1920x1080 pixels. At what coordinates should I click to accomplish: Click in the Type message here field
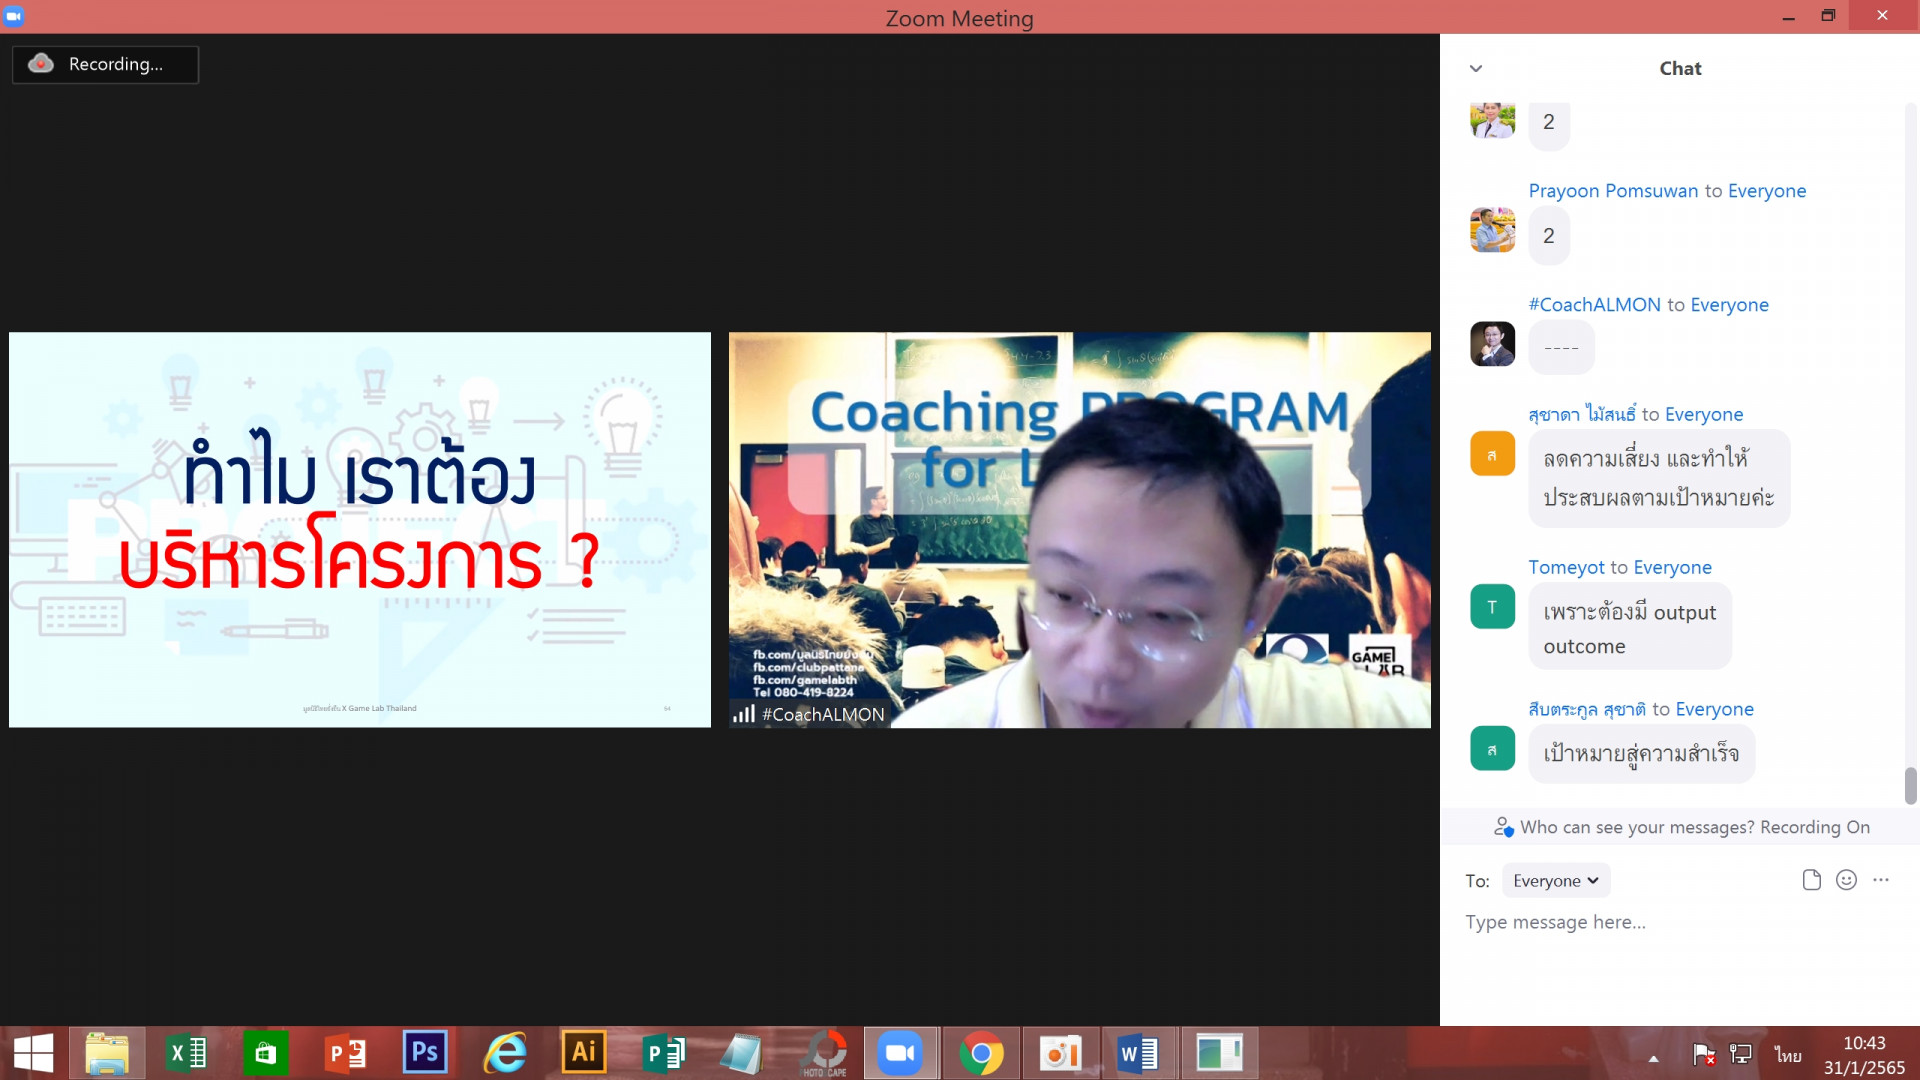coord(1680,922)
